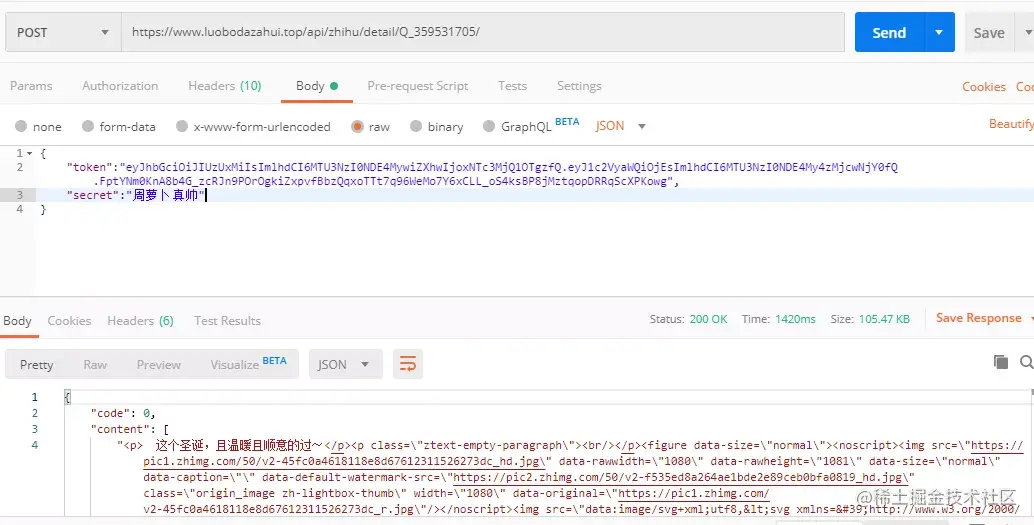Click Save Response
The height and width of the screenshot is (525, 1034).
979,318
